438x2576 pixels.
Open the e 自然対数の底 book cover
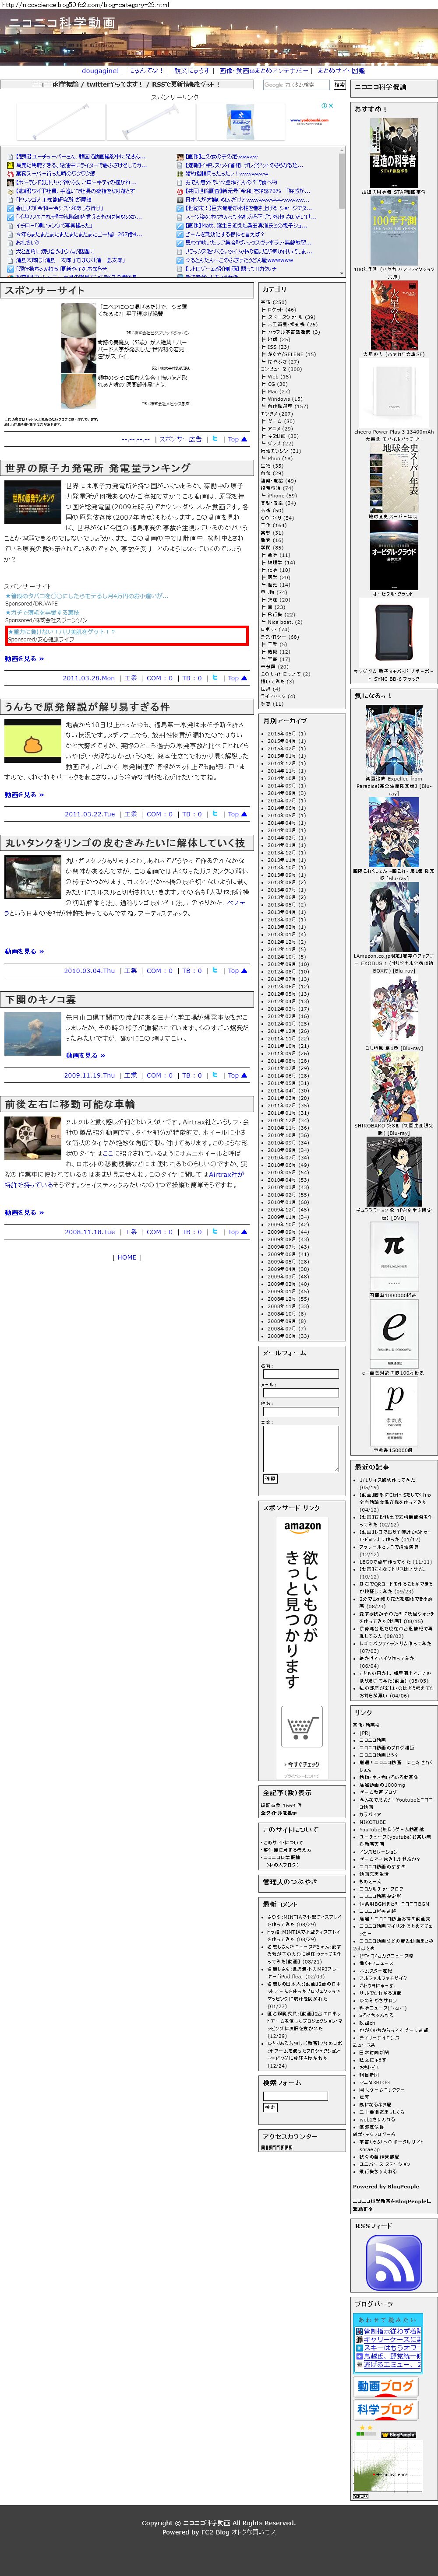pyautogui.click(x=394, y=1334)
